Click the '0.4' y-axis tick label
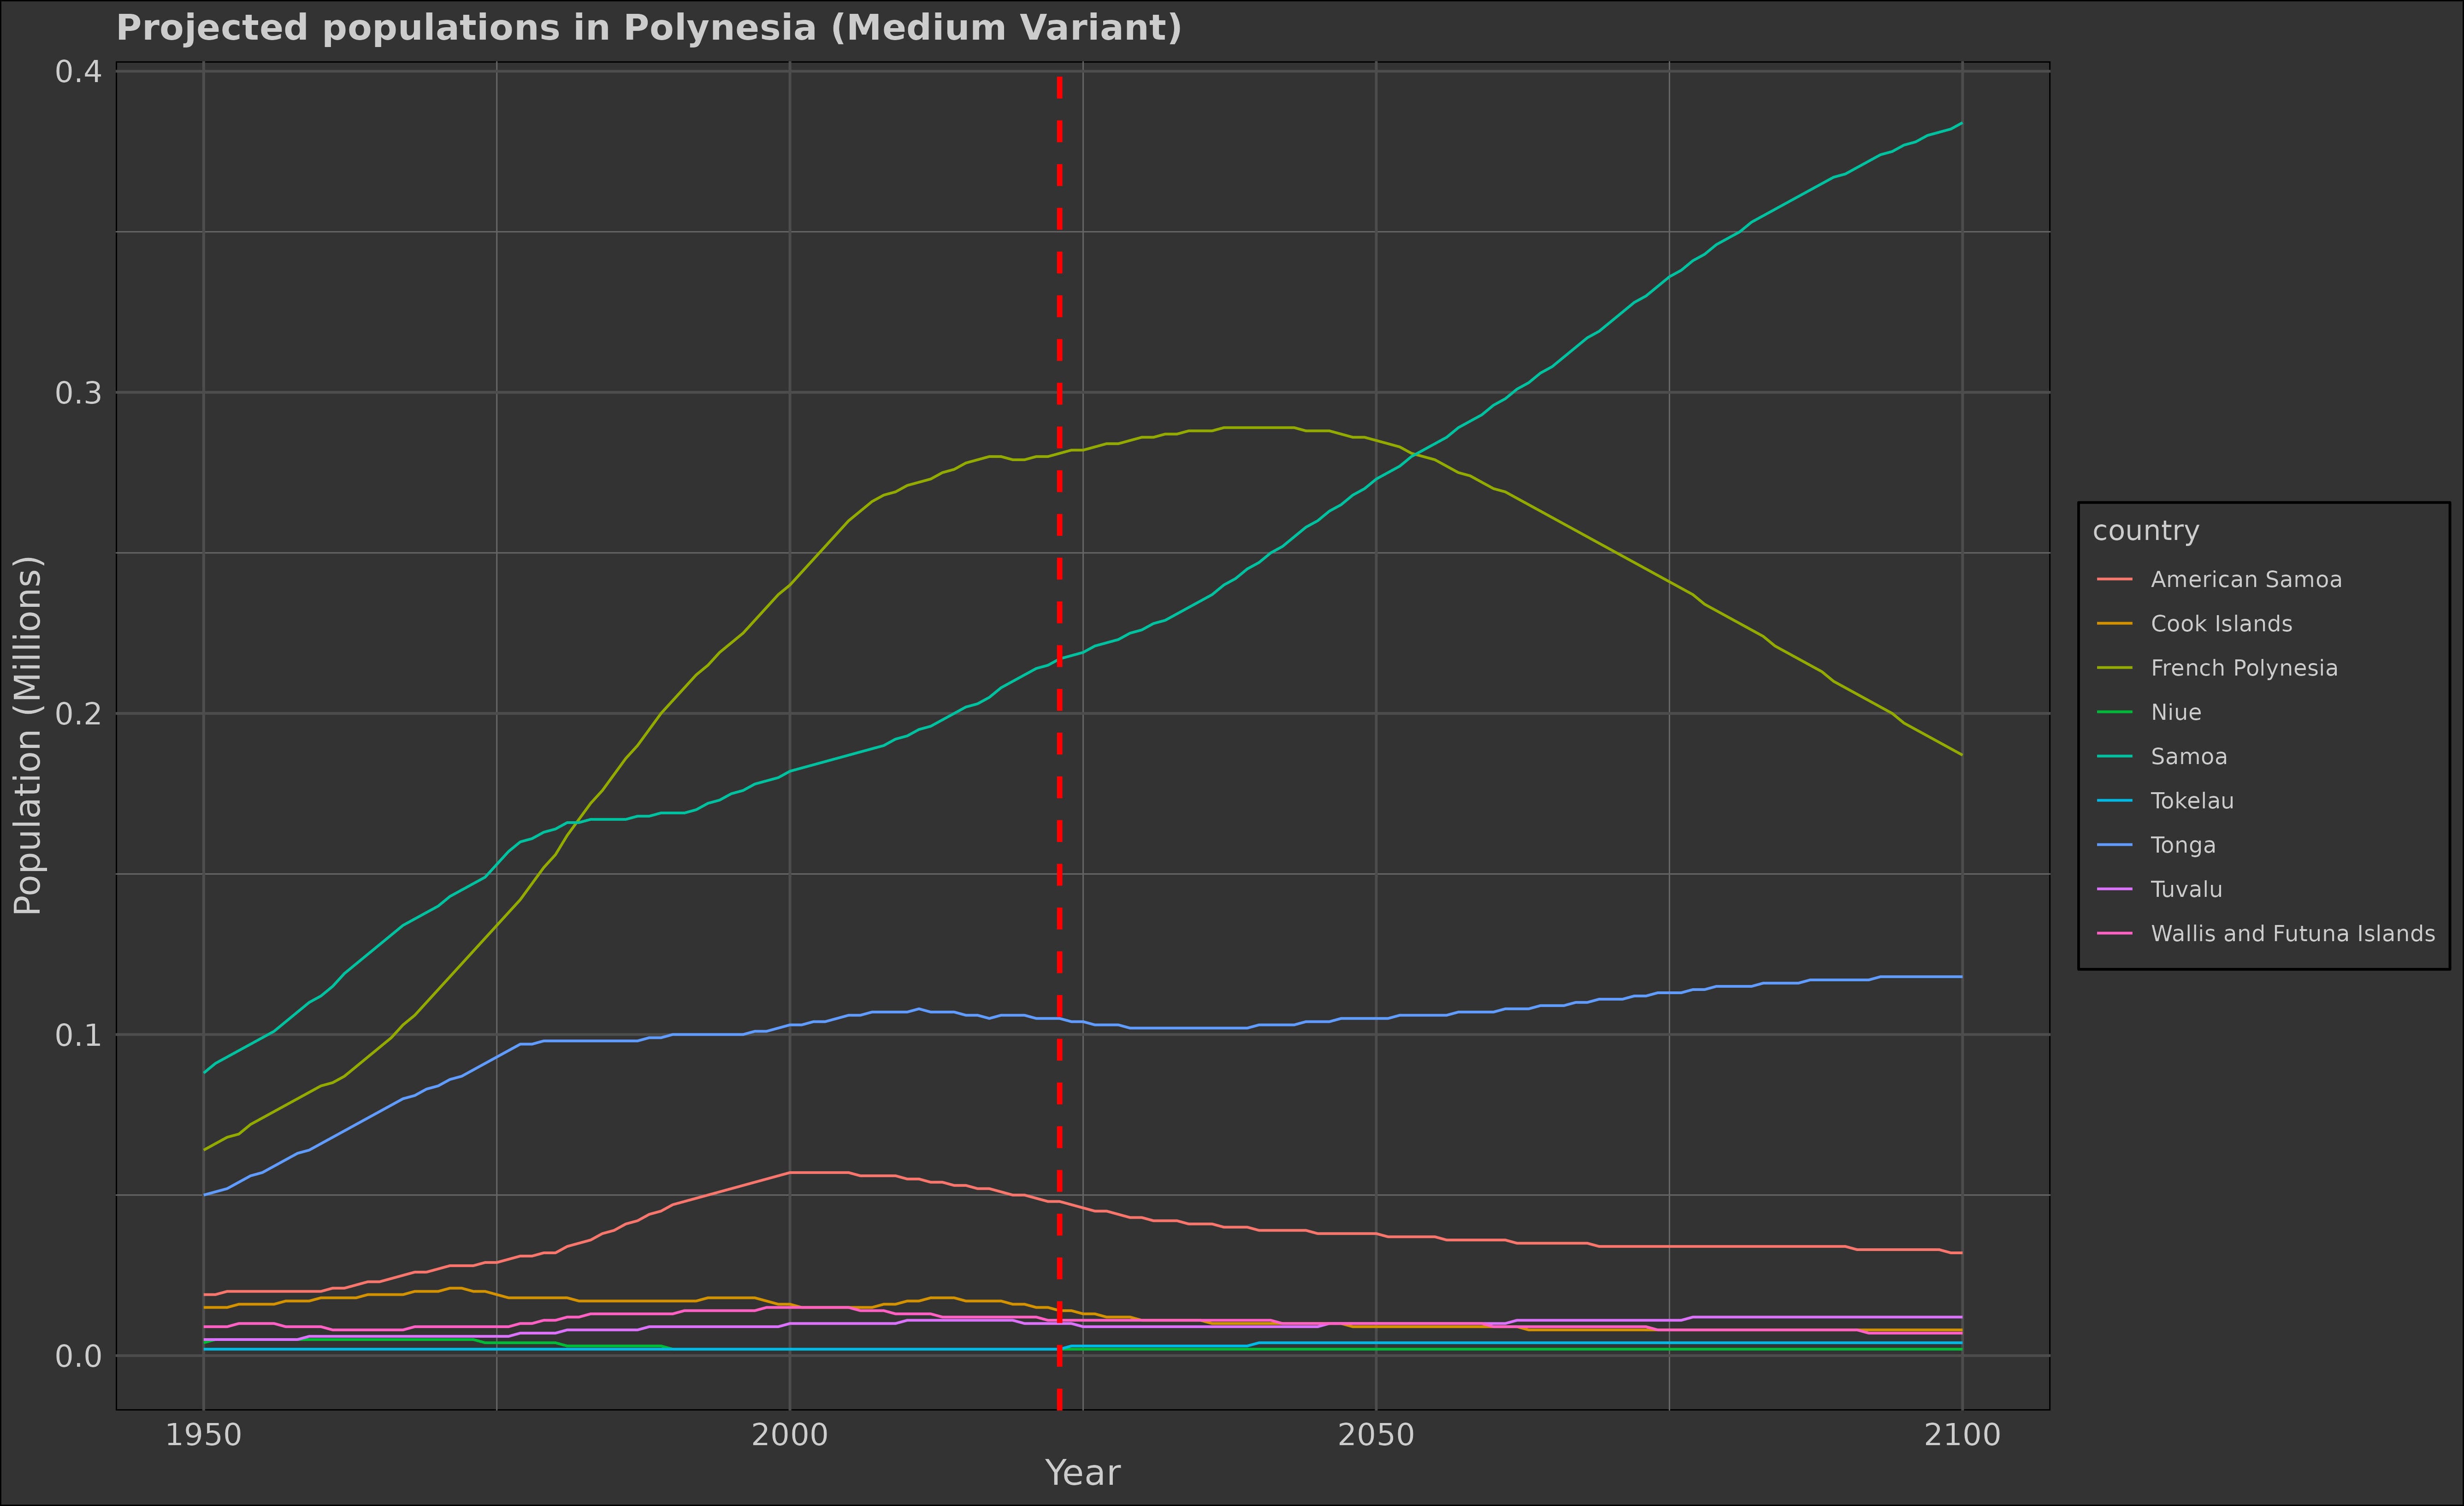The width and height of the screenshot is (2464, 1506). coord(78,72)
